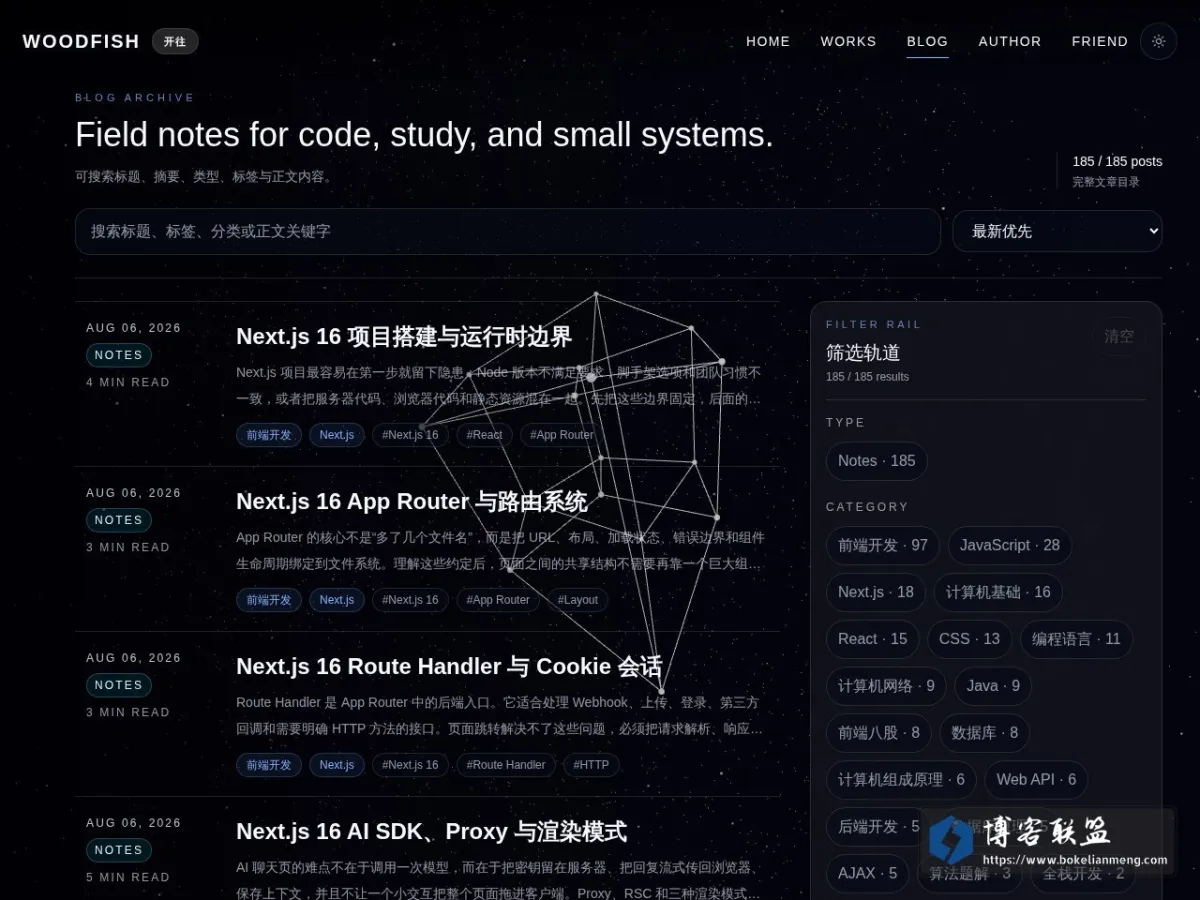
Task: Toggle the light/dark theme sun icon
Action: pos(1158,41)
